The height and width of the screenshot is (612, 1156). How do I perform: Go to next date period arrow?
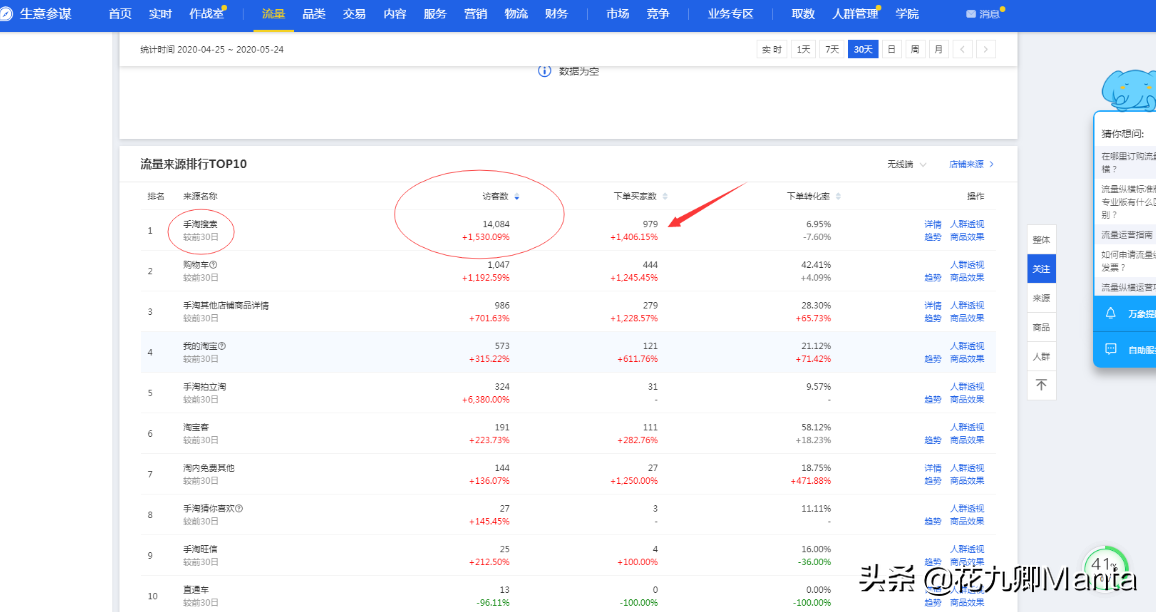pos(986,49)
